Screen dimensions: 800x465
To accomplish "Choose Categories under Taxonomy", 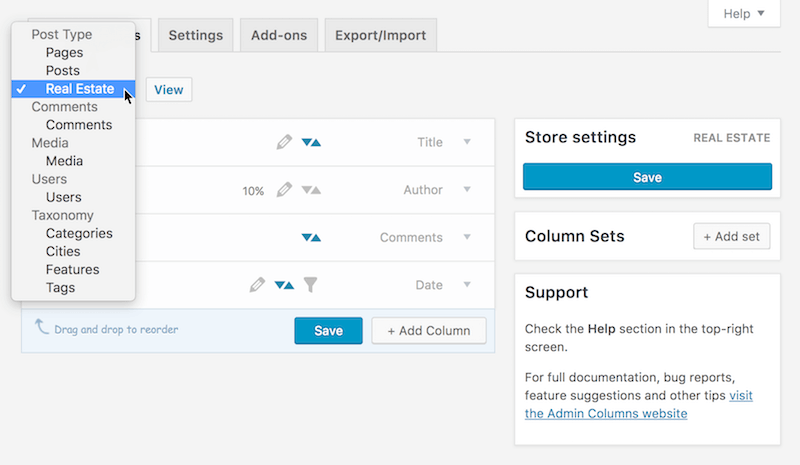I will [73, 233].
